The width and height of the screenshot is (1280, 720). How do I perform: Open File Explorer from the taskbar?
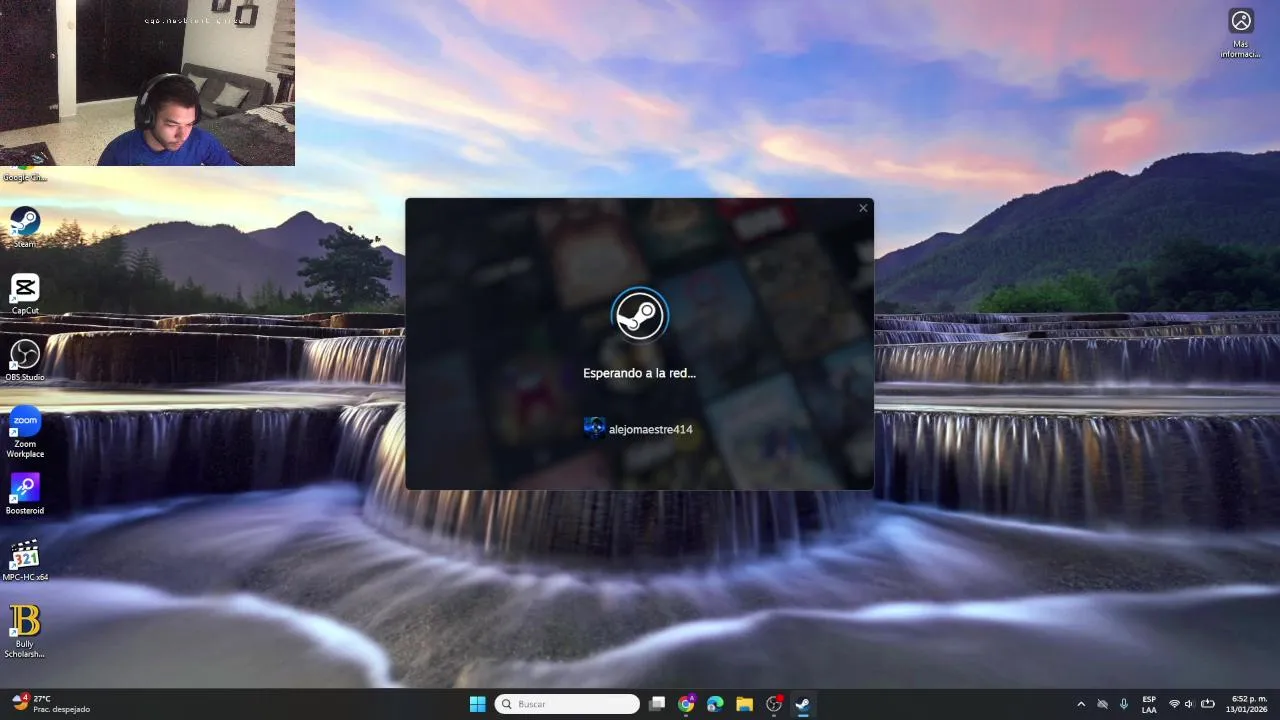click(x=744, y=704)
